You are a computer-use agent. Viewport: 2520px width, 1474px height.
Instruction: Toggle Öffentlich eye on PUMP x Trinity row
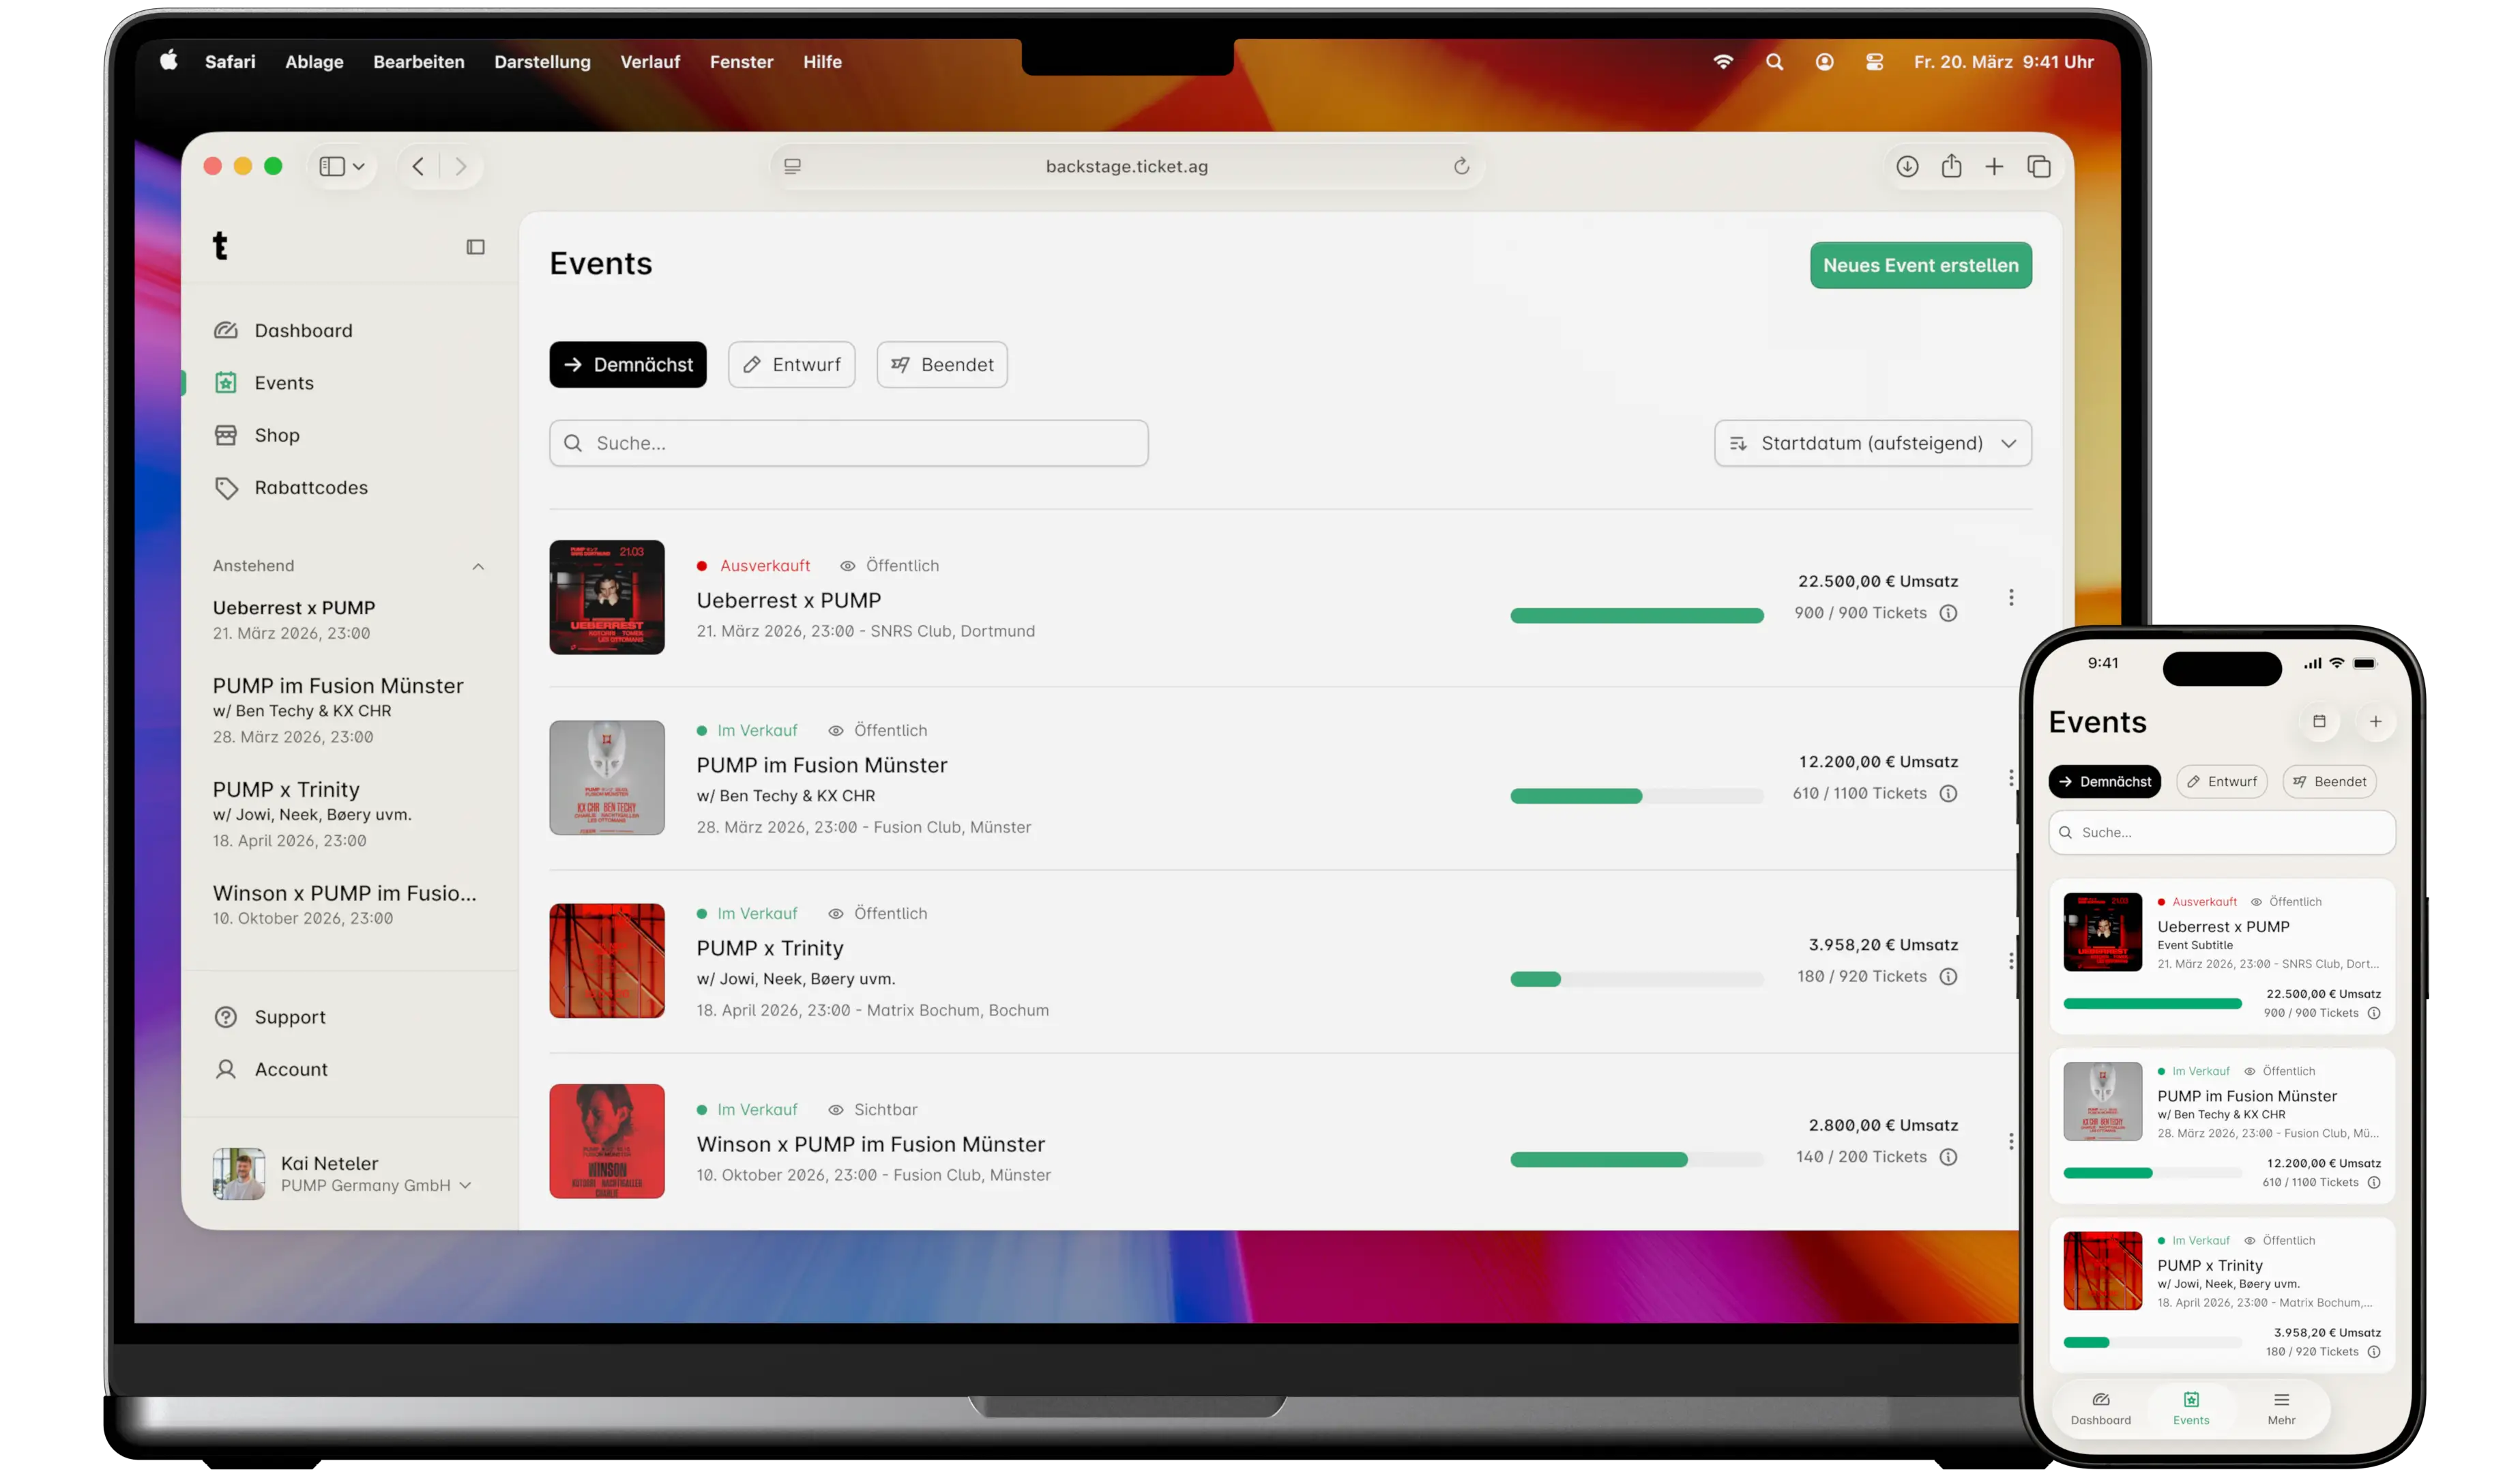point(836,914)
